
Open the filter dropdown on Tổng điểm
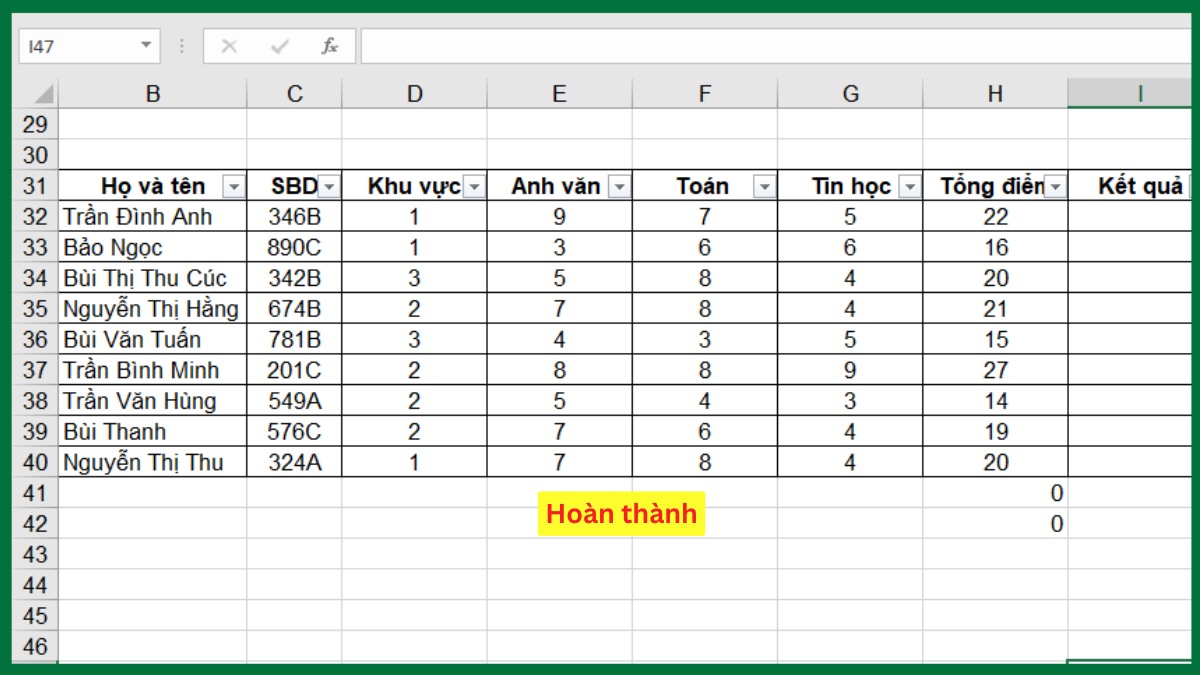[1057, 186]
